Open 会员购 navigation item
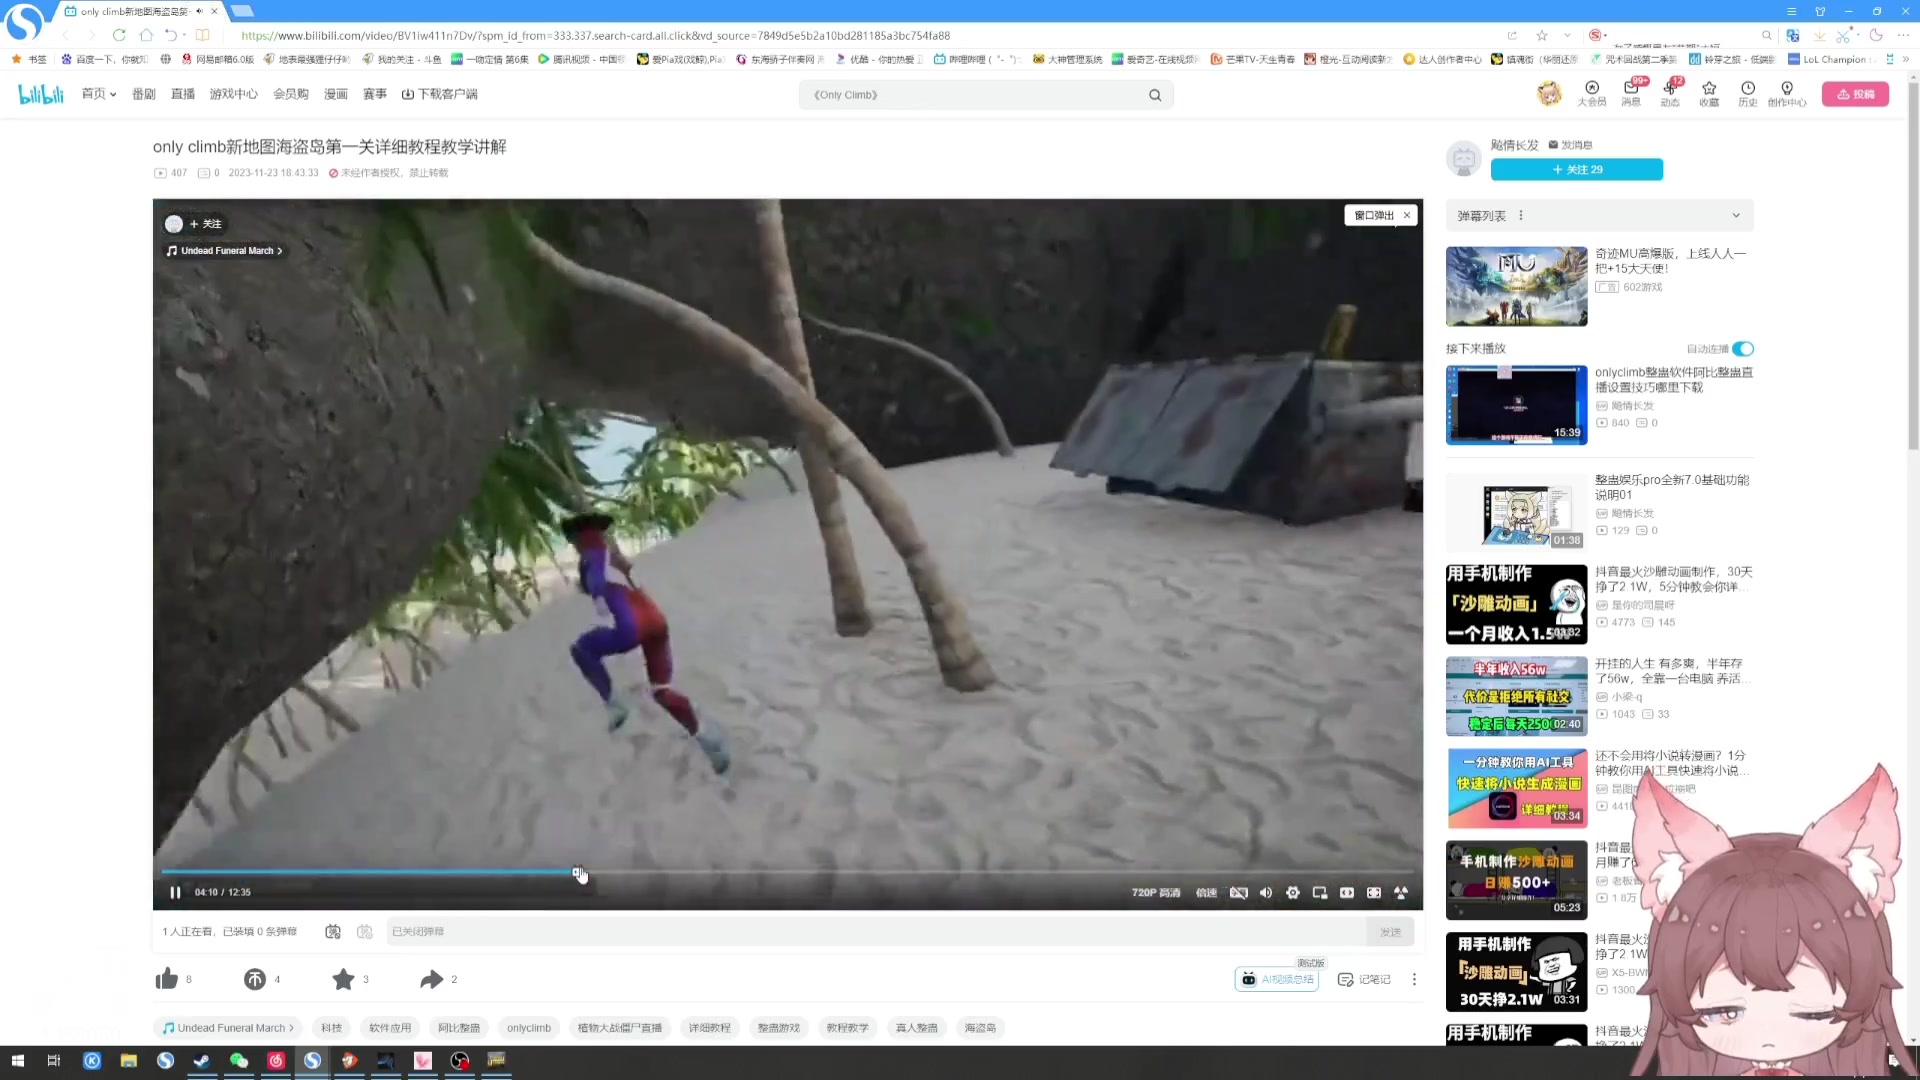Image resolution: width=1920 pixels, height=1080 pixels. point(291,94)
